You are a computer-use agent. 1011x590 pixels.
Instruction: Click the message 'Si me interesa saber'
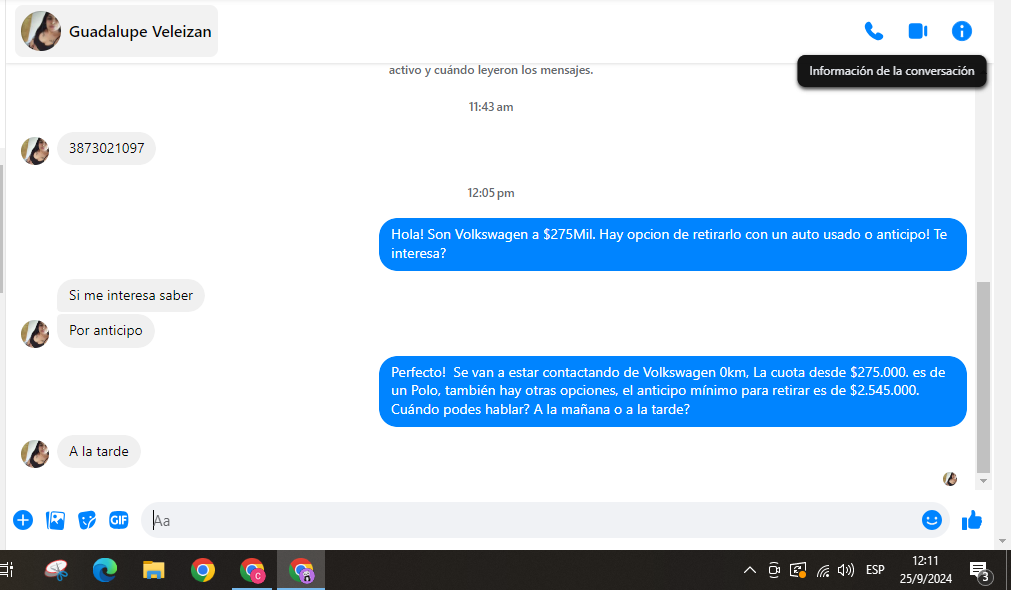pos(131,295)
